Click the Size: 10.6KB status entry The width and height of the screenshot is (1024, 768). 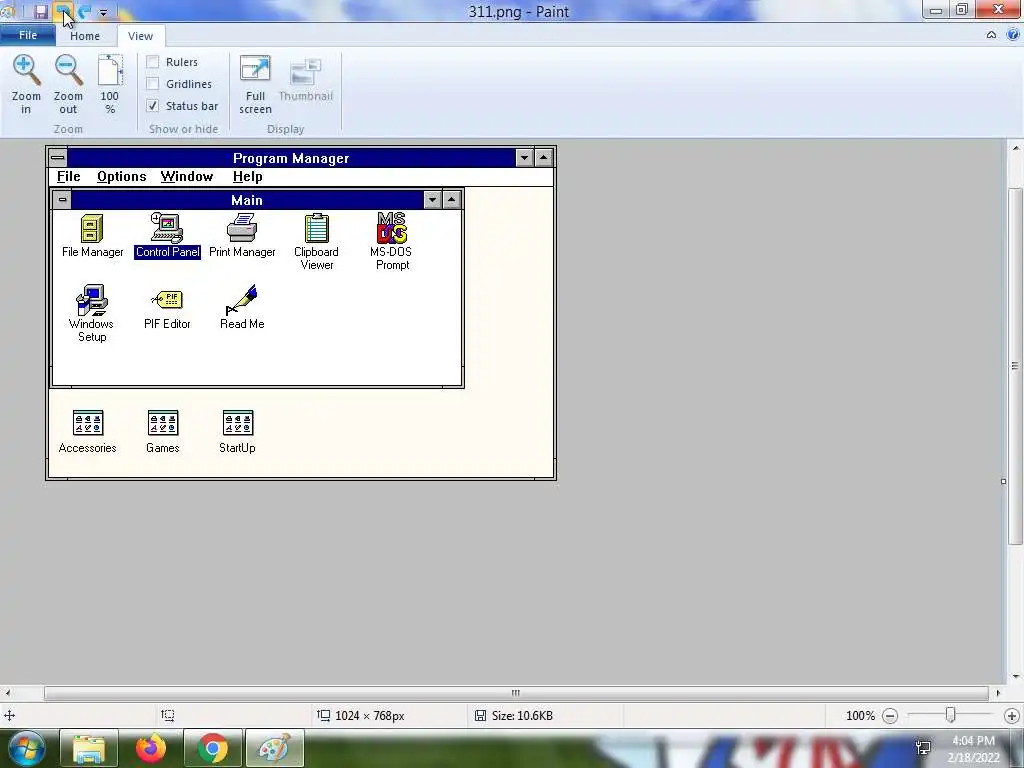pyautogui.click(x=514, y=716)
